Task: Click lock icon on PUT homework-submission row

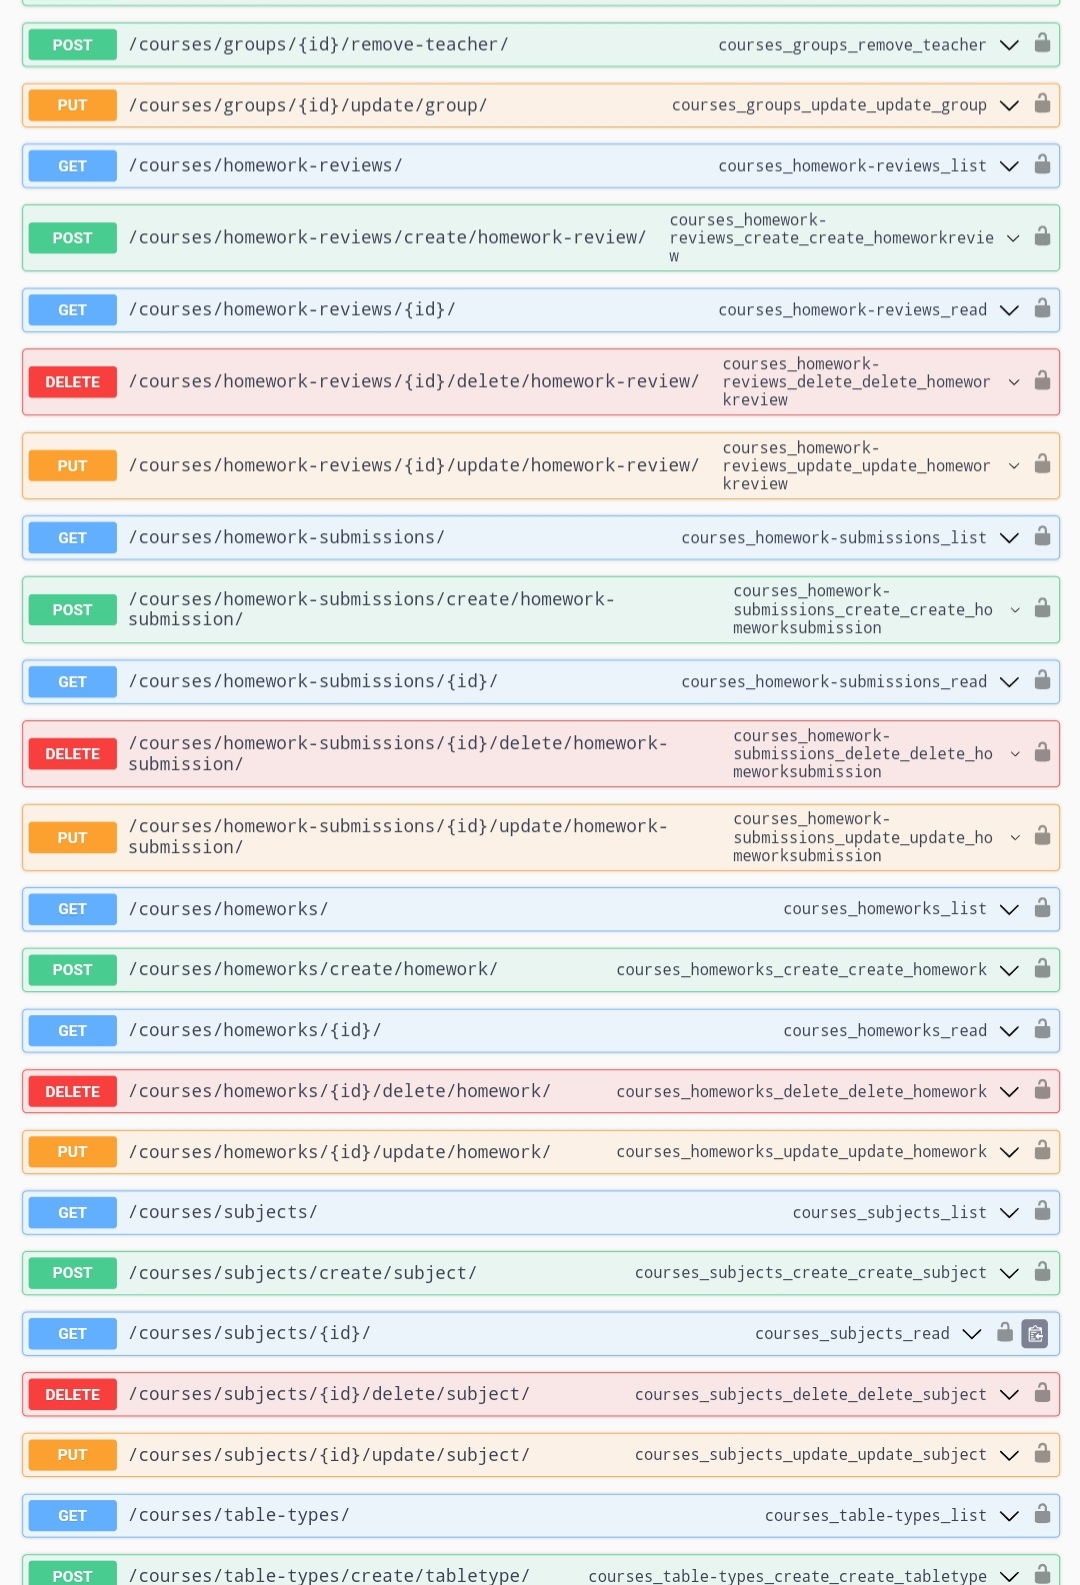Action: 1042,836
